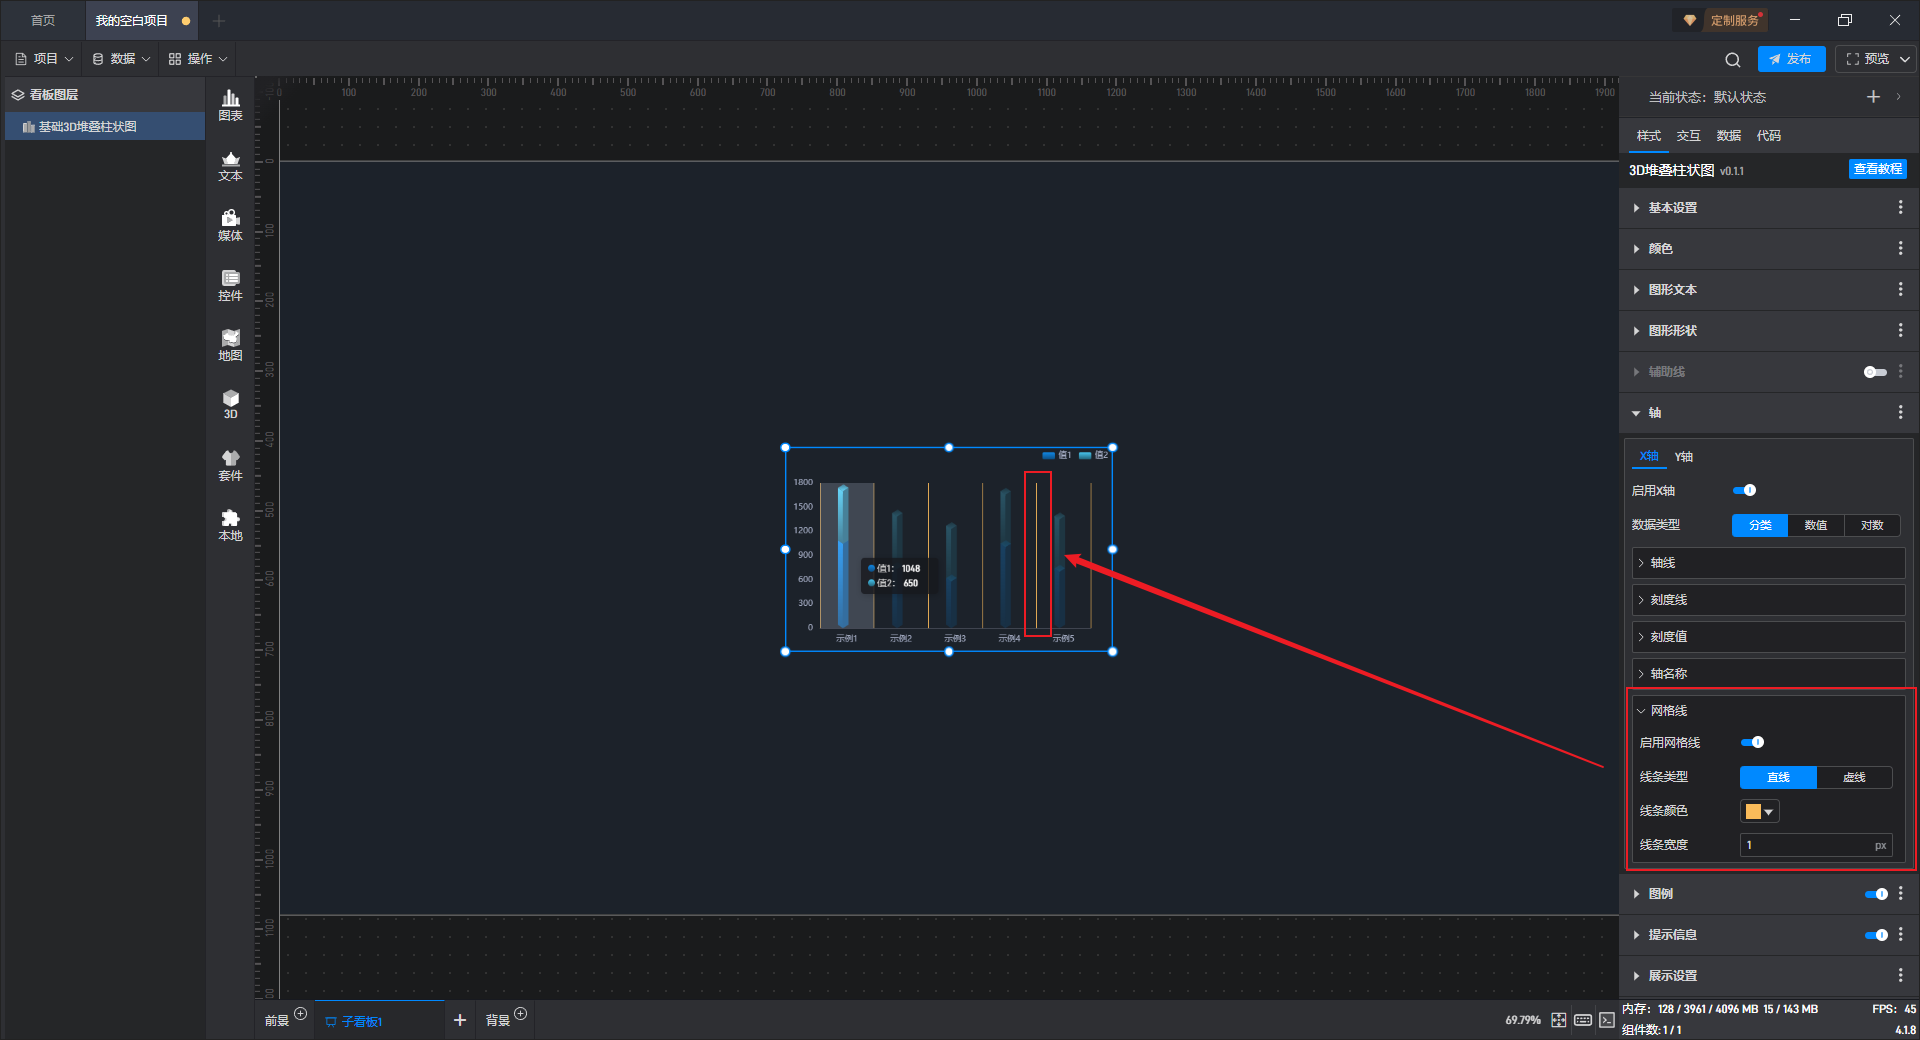Click the search magnifier icon
1920x1040 pixels.
(1733, 60)
